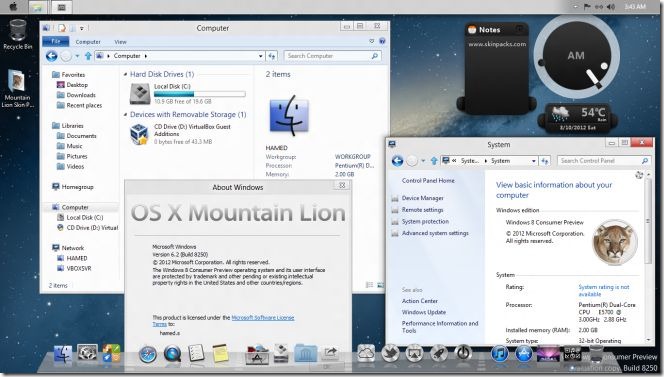Open iCloud icon in the dock

point(366,352)
